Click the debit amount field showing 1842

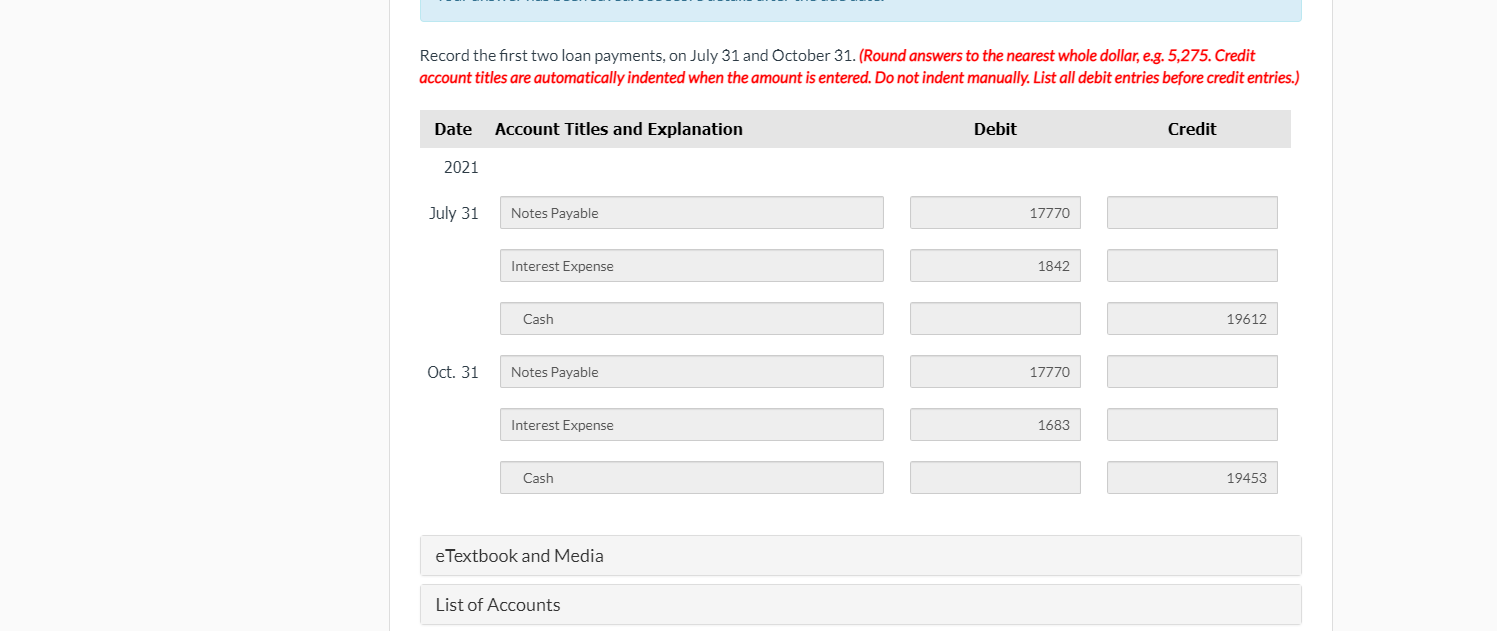pos(994,265)
